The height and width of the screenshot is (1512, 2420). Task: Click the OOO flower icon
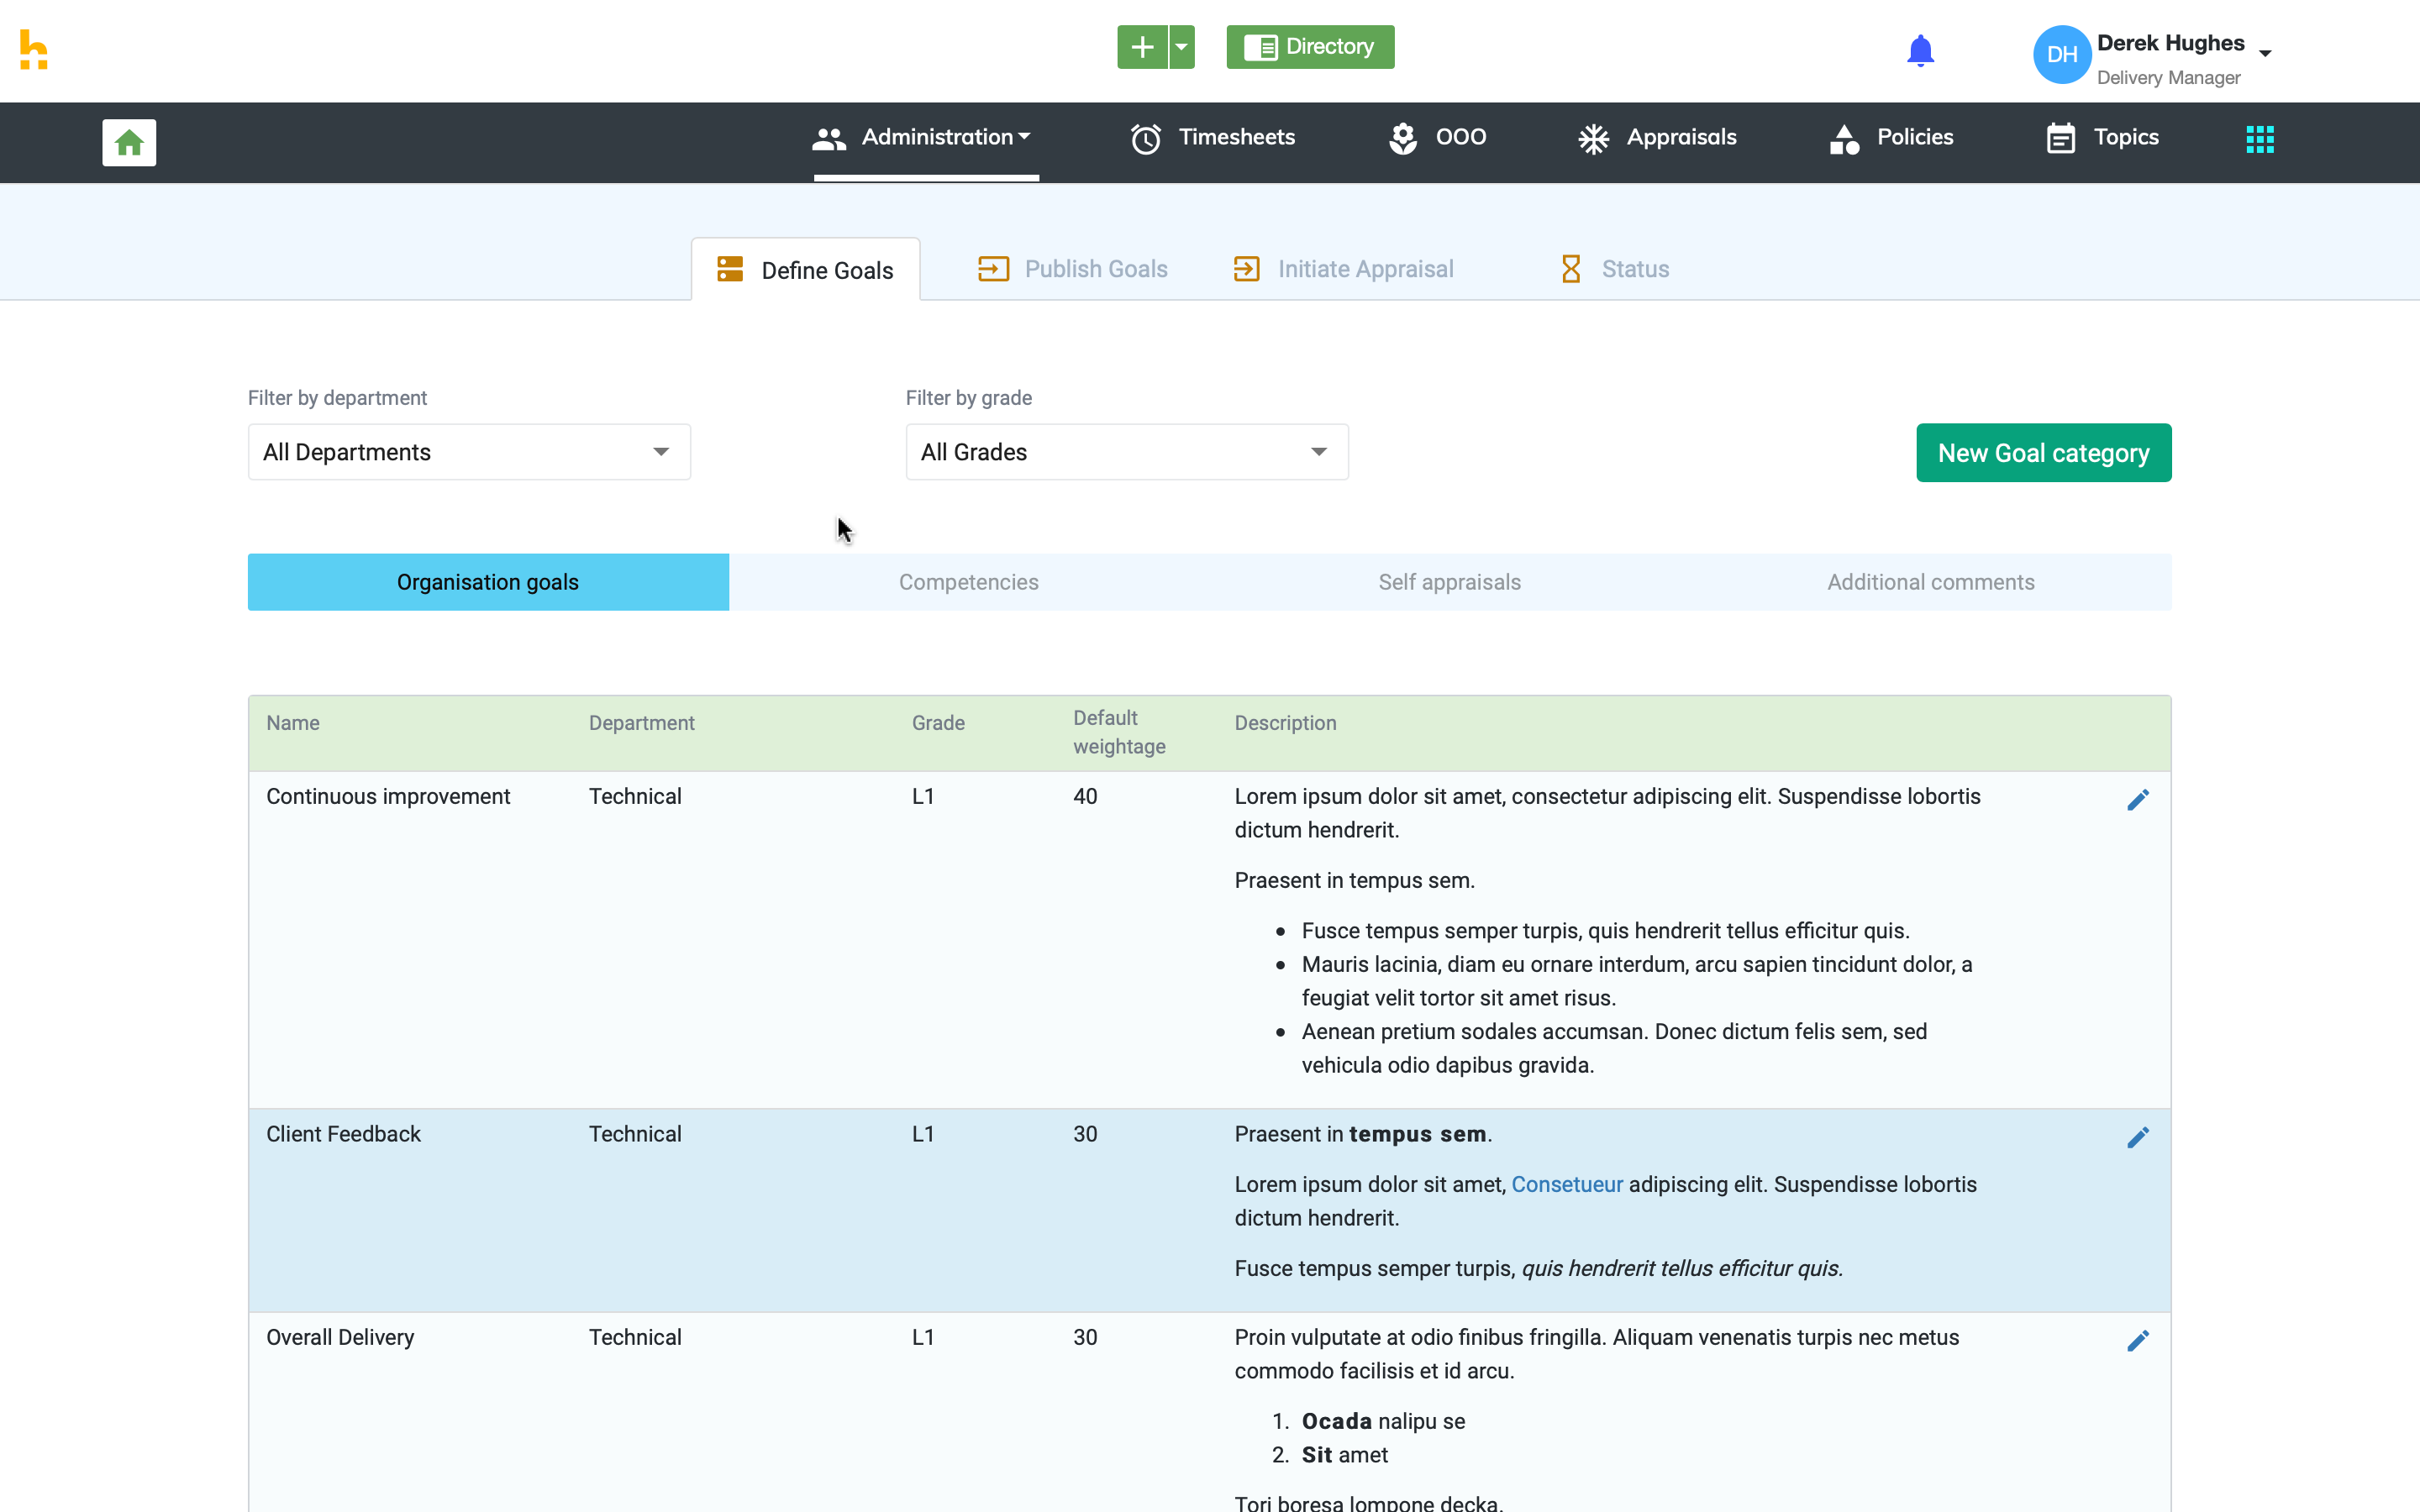coord(1403,139)
